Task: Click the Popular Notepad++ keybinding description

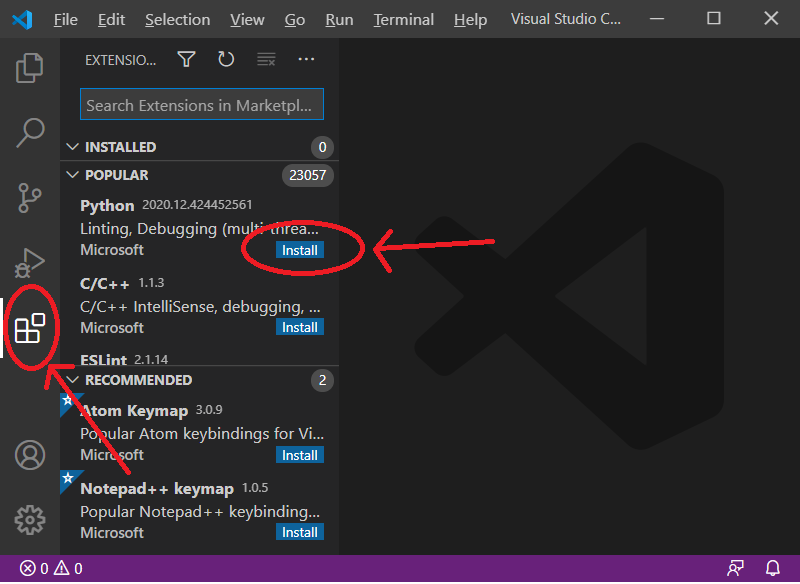Action: click(x=200, y=512)
